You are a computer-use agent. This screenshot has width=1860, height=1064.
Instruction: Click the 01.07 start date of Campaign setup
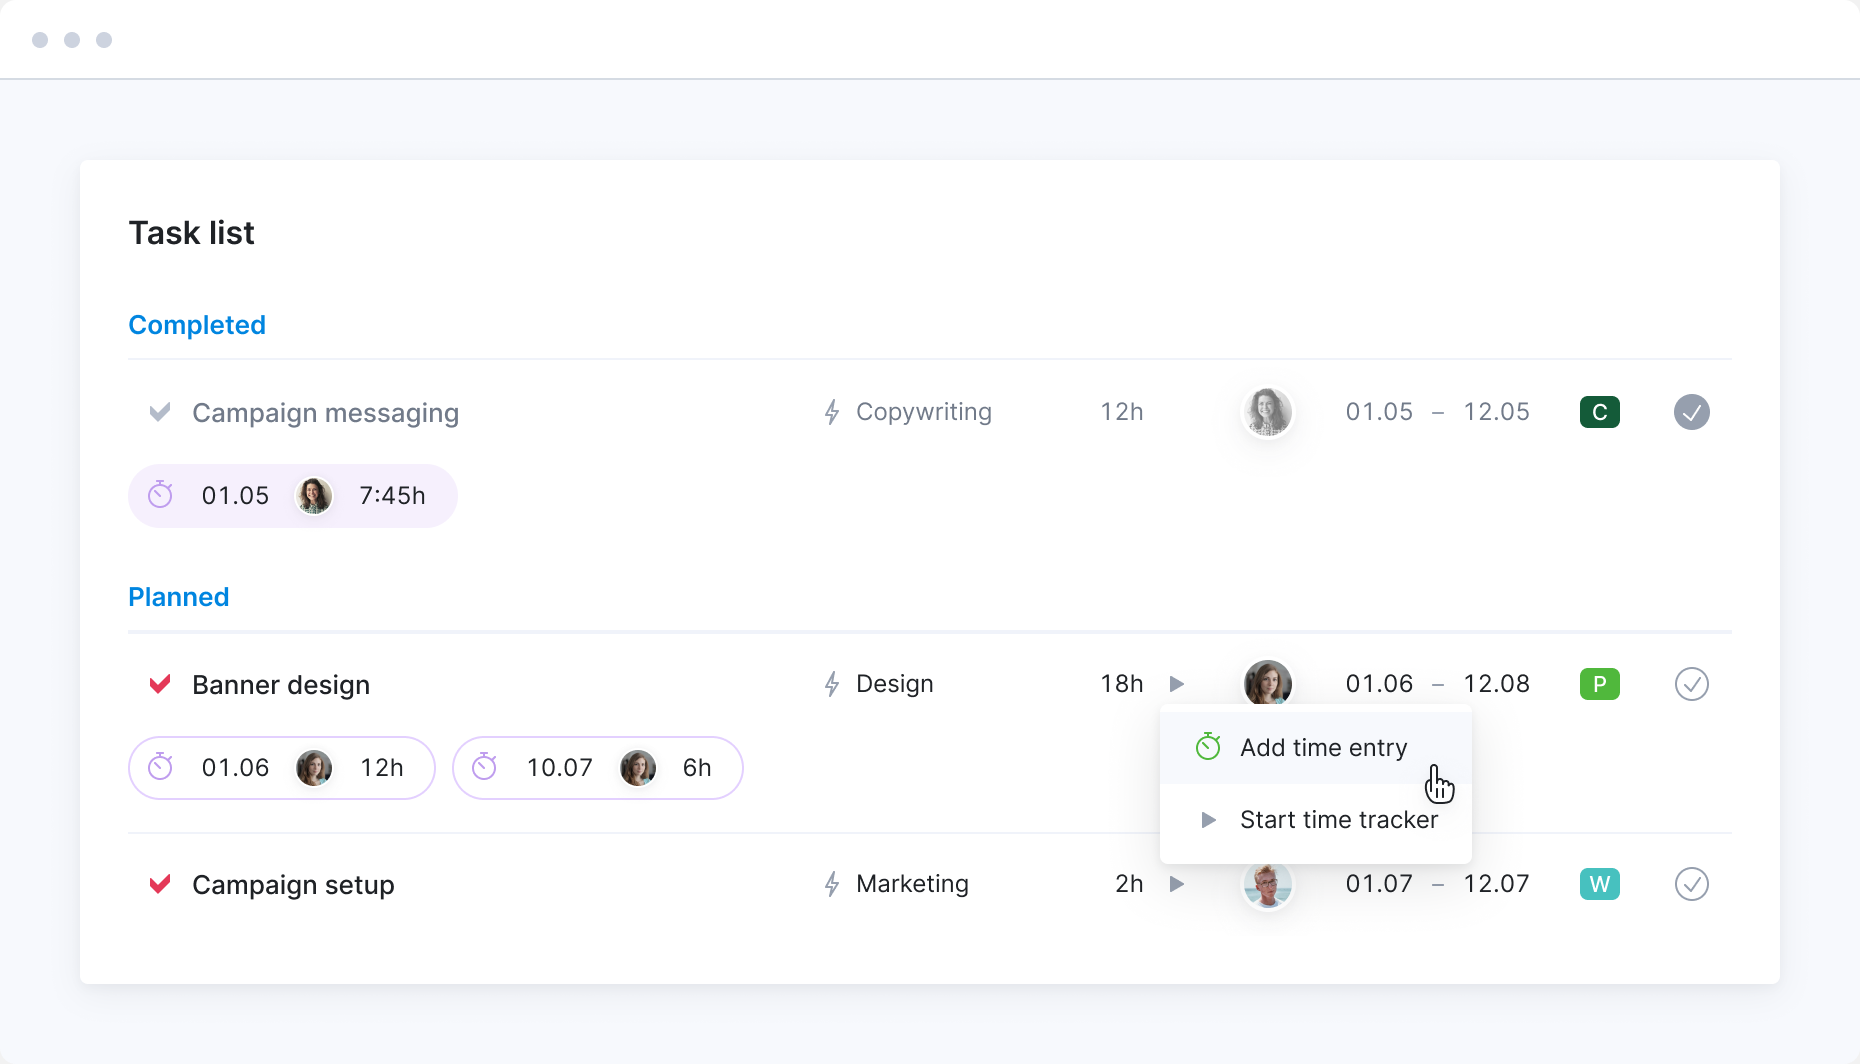click(1379, 884)
